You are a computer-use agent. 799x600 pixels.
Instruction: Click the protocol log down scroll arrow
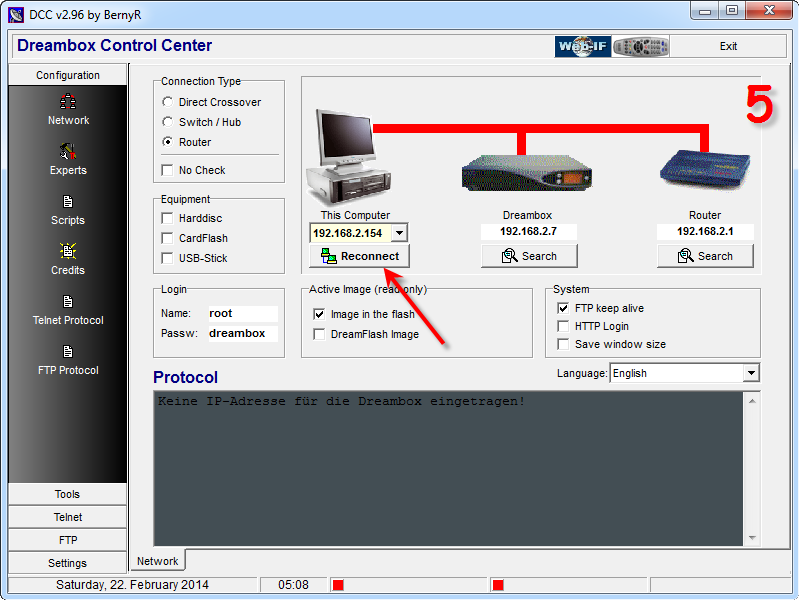(752, 538)
